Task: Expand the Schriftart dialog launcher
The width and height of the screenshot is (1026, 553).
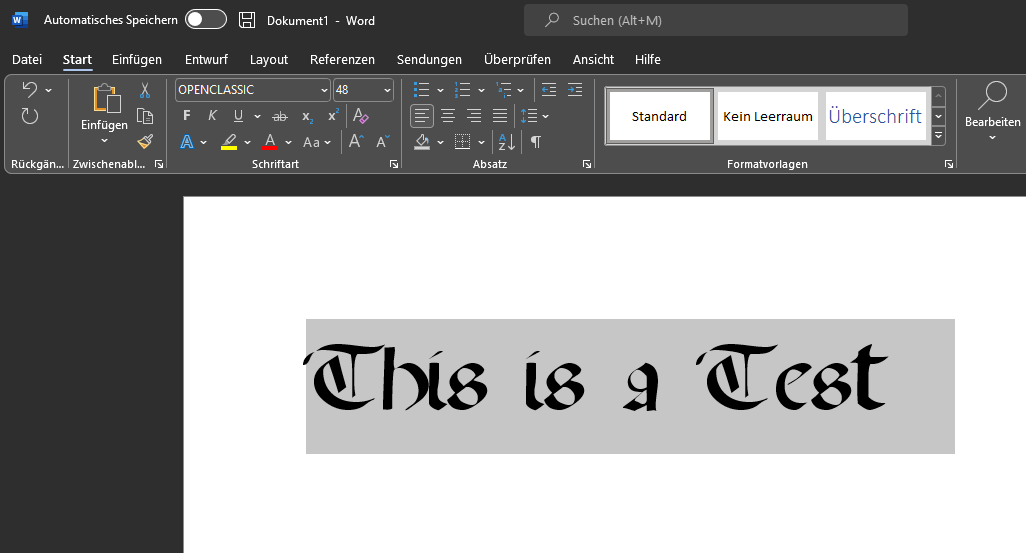Action: [x=393, y=164]
